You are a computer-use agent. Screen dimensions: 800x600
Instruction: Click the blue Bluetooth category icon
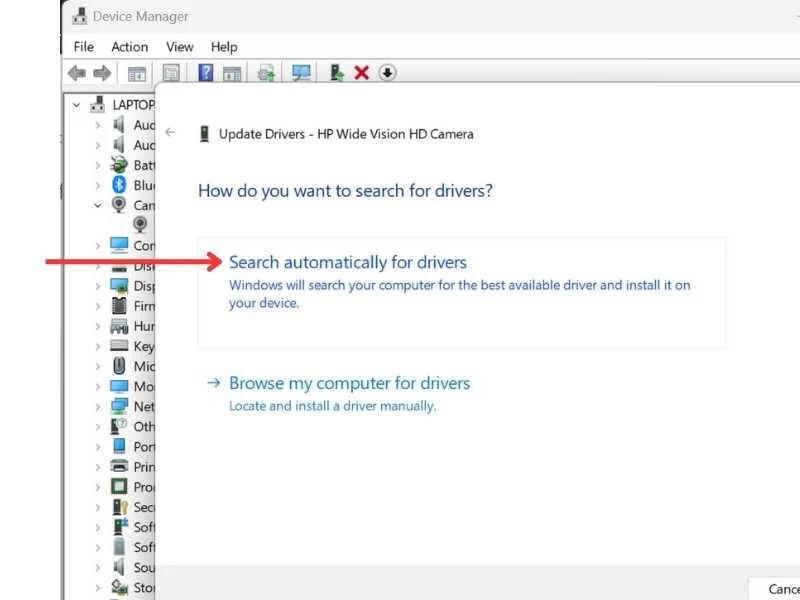(119, 185)
